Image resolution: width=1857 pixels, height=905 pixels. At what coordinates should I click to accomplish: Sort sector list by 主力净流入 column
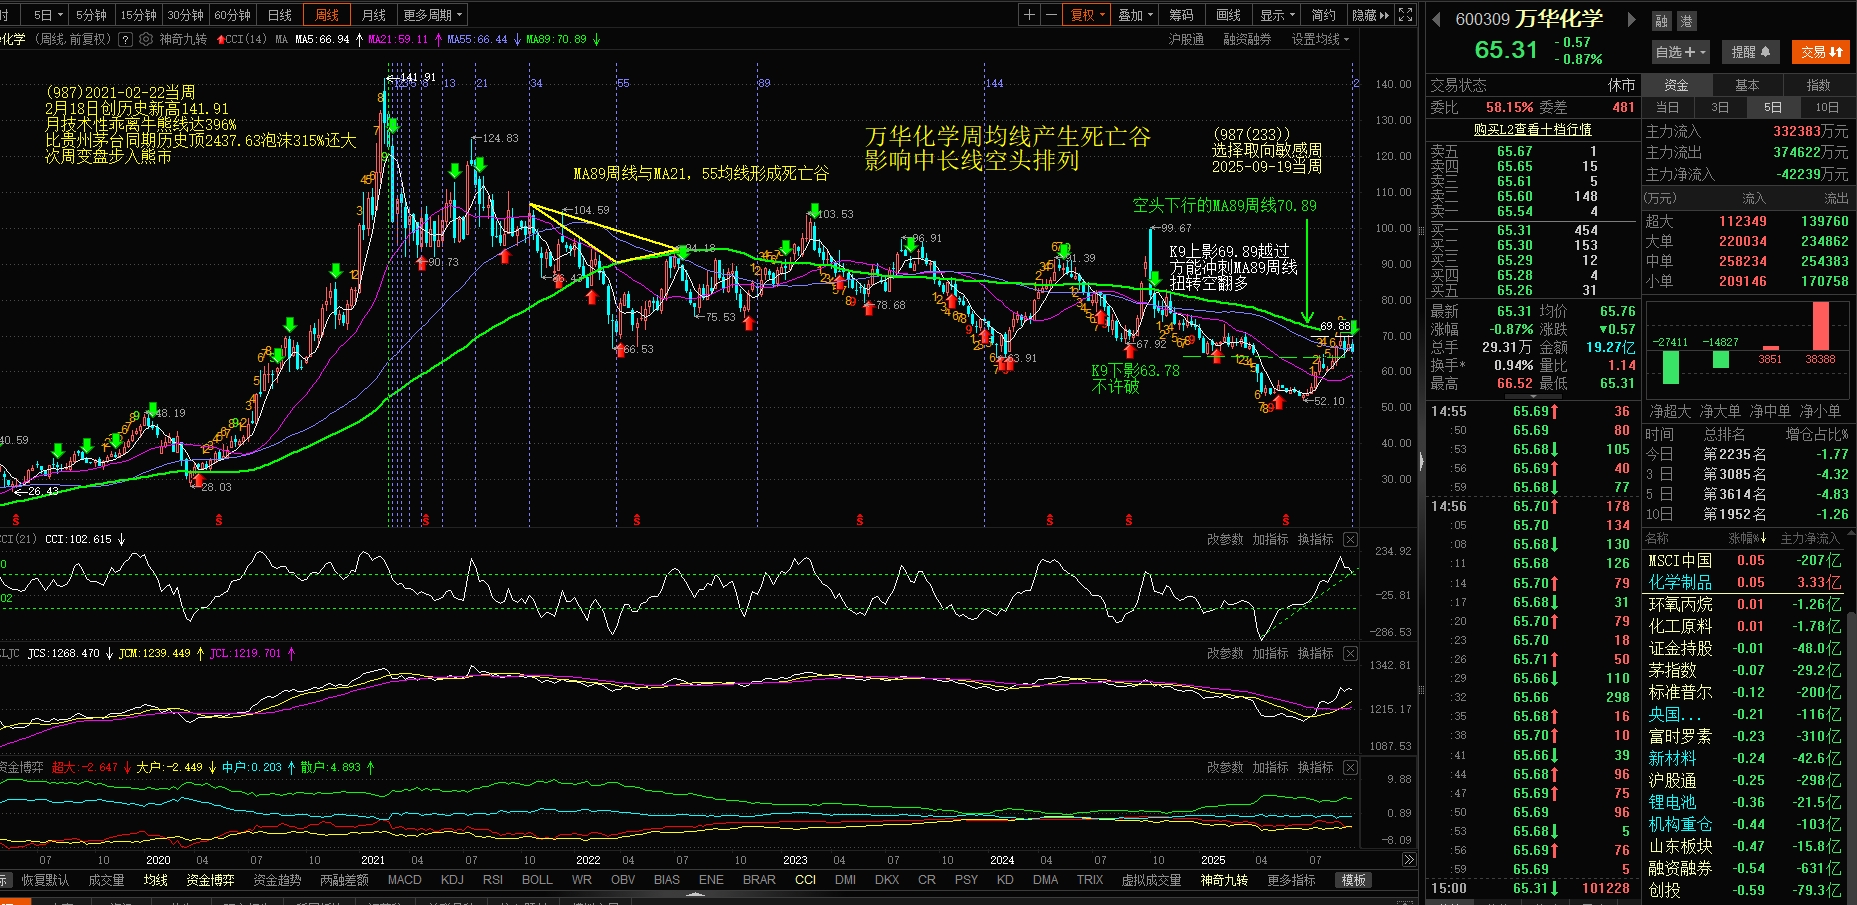coord(1810,539)
